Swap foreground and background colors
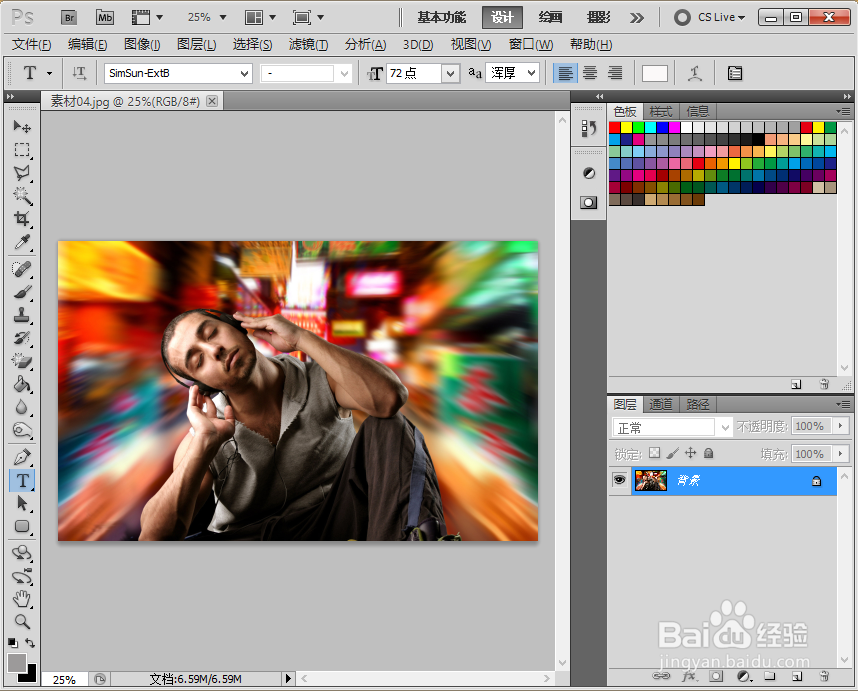 [30, 643]
